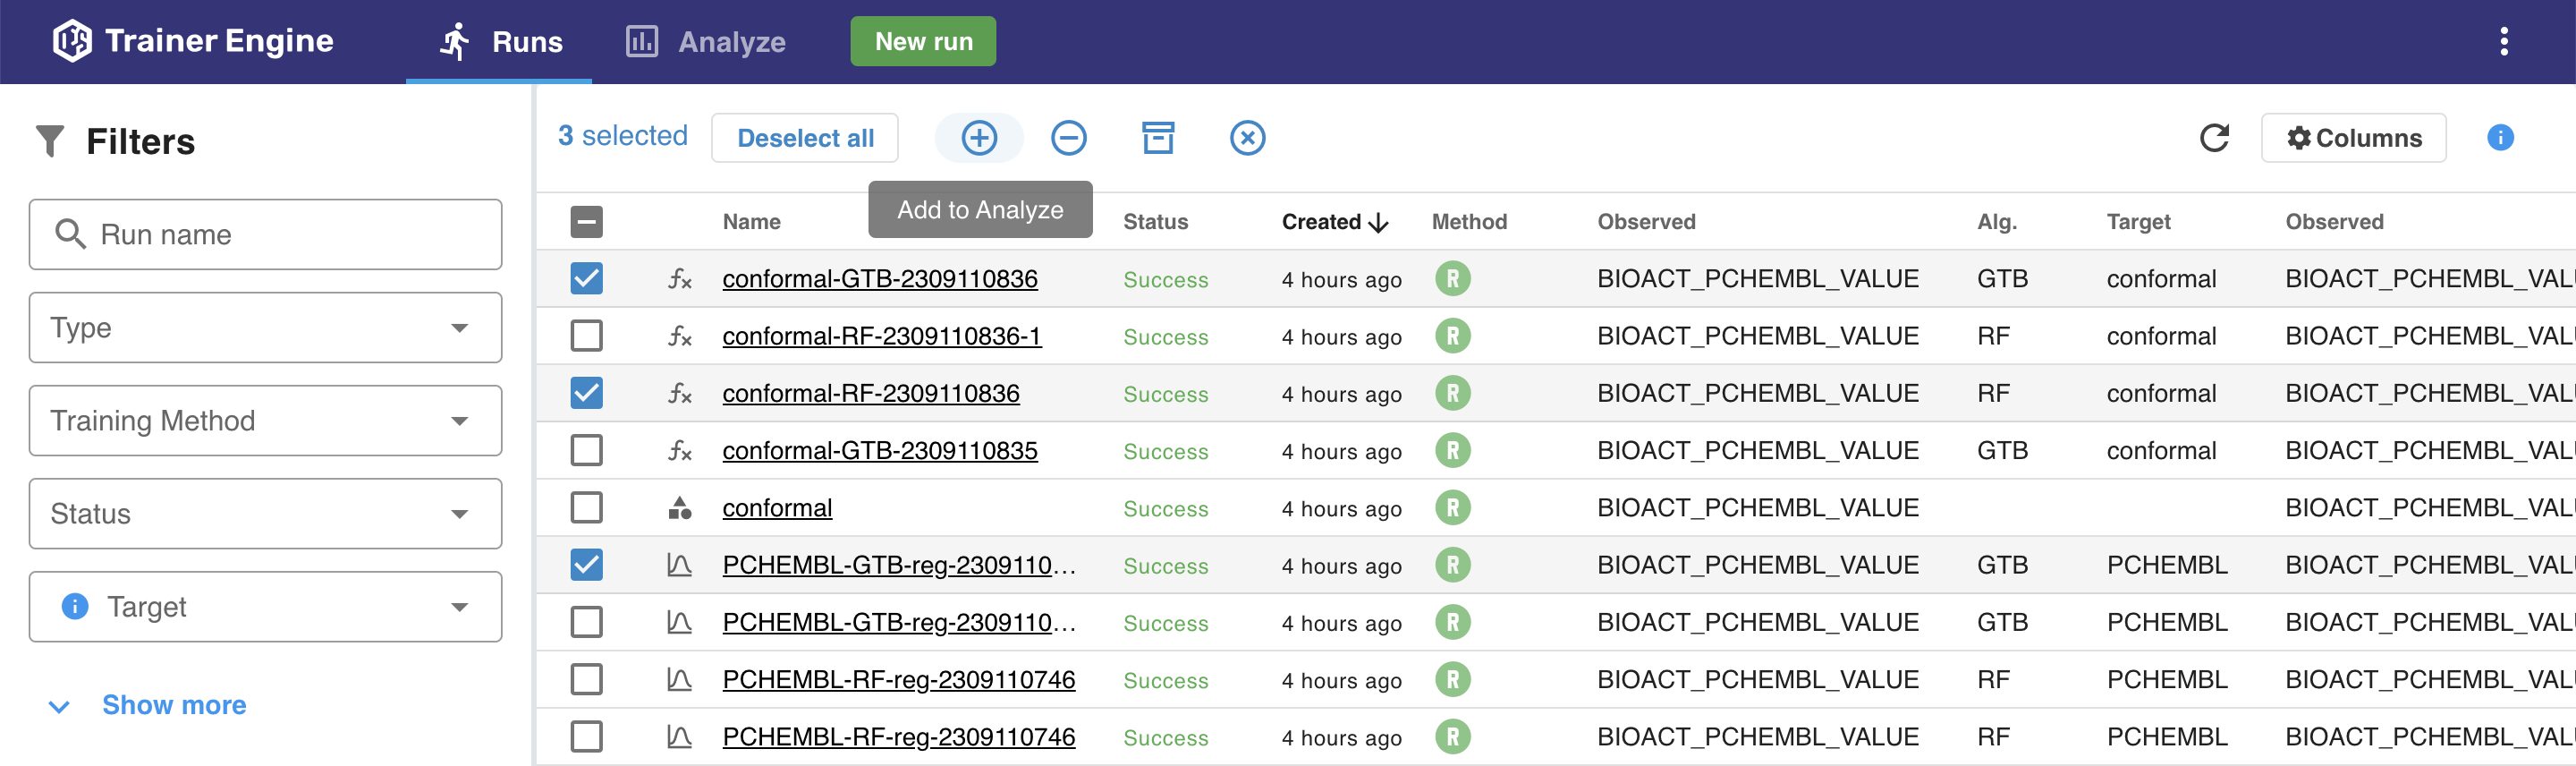This screenshot has width=2576, height=766.
Task: Click the Deselect all button
Action: pos(804,138)
